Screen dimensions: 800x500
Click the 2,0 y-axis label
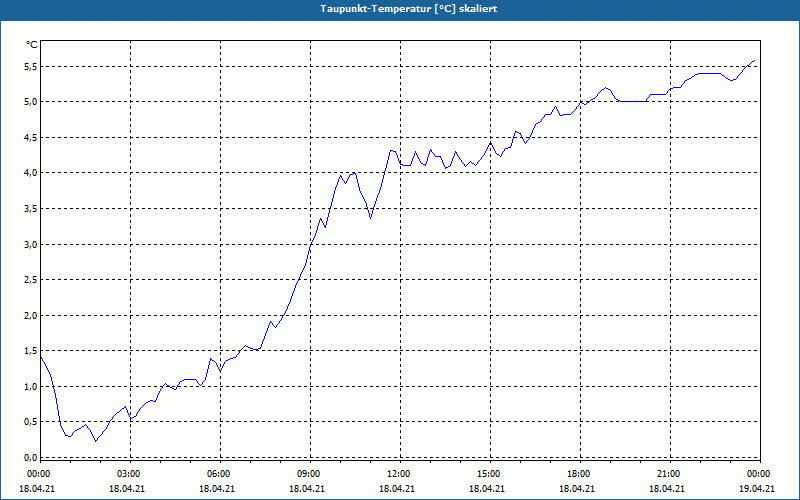(x=31, y=315)
